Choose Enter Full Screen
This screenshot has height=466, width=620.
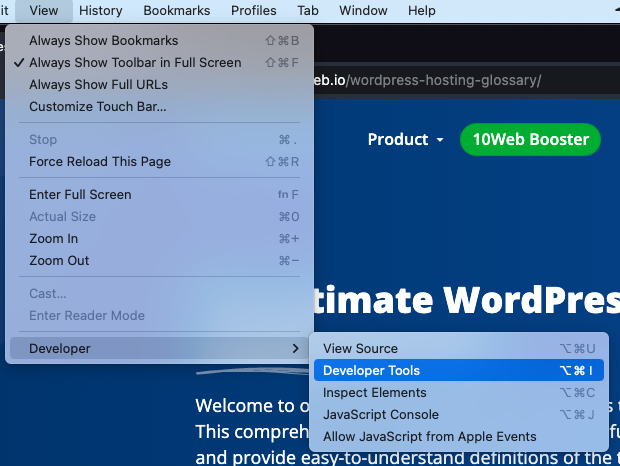point(80,195)
